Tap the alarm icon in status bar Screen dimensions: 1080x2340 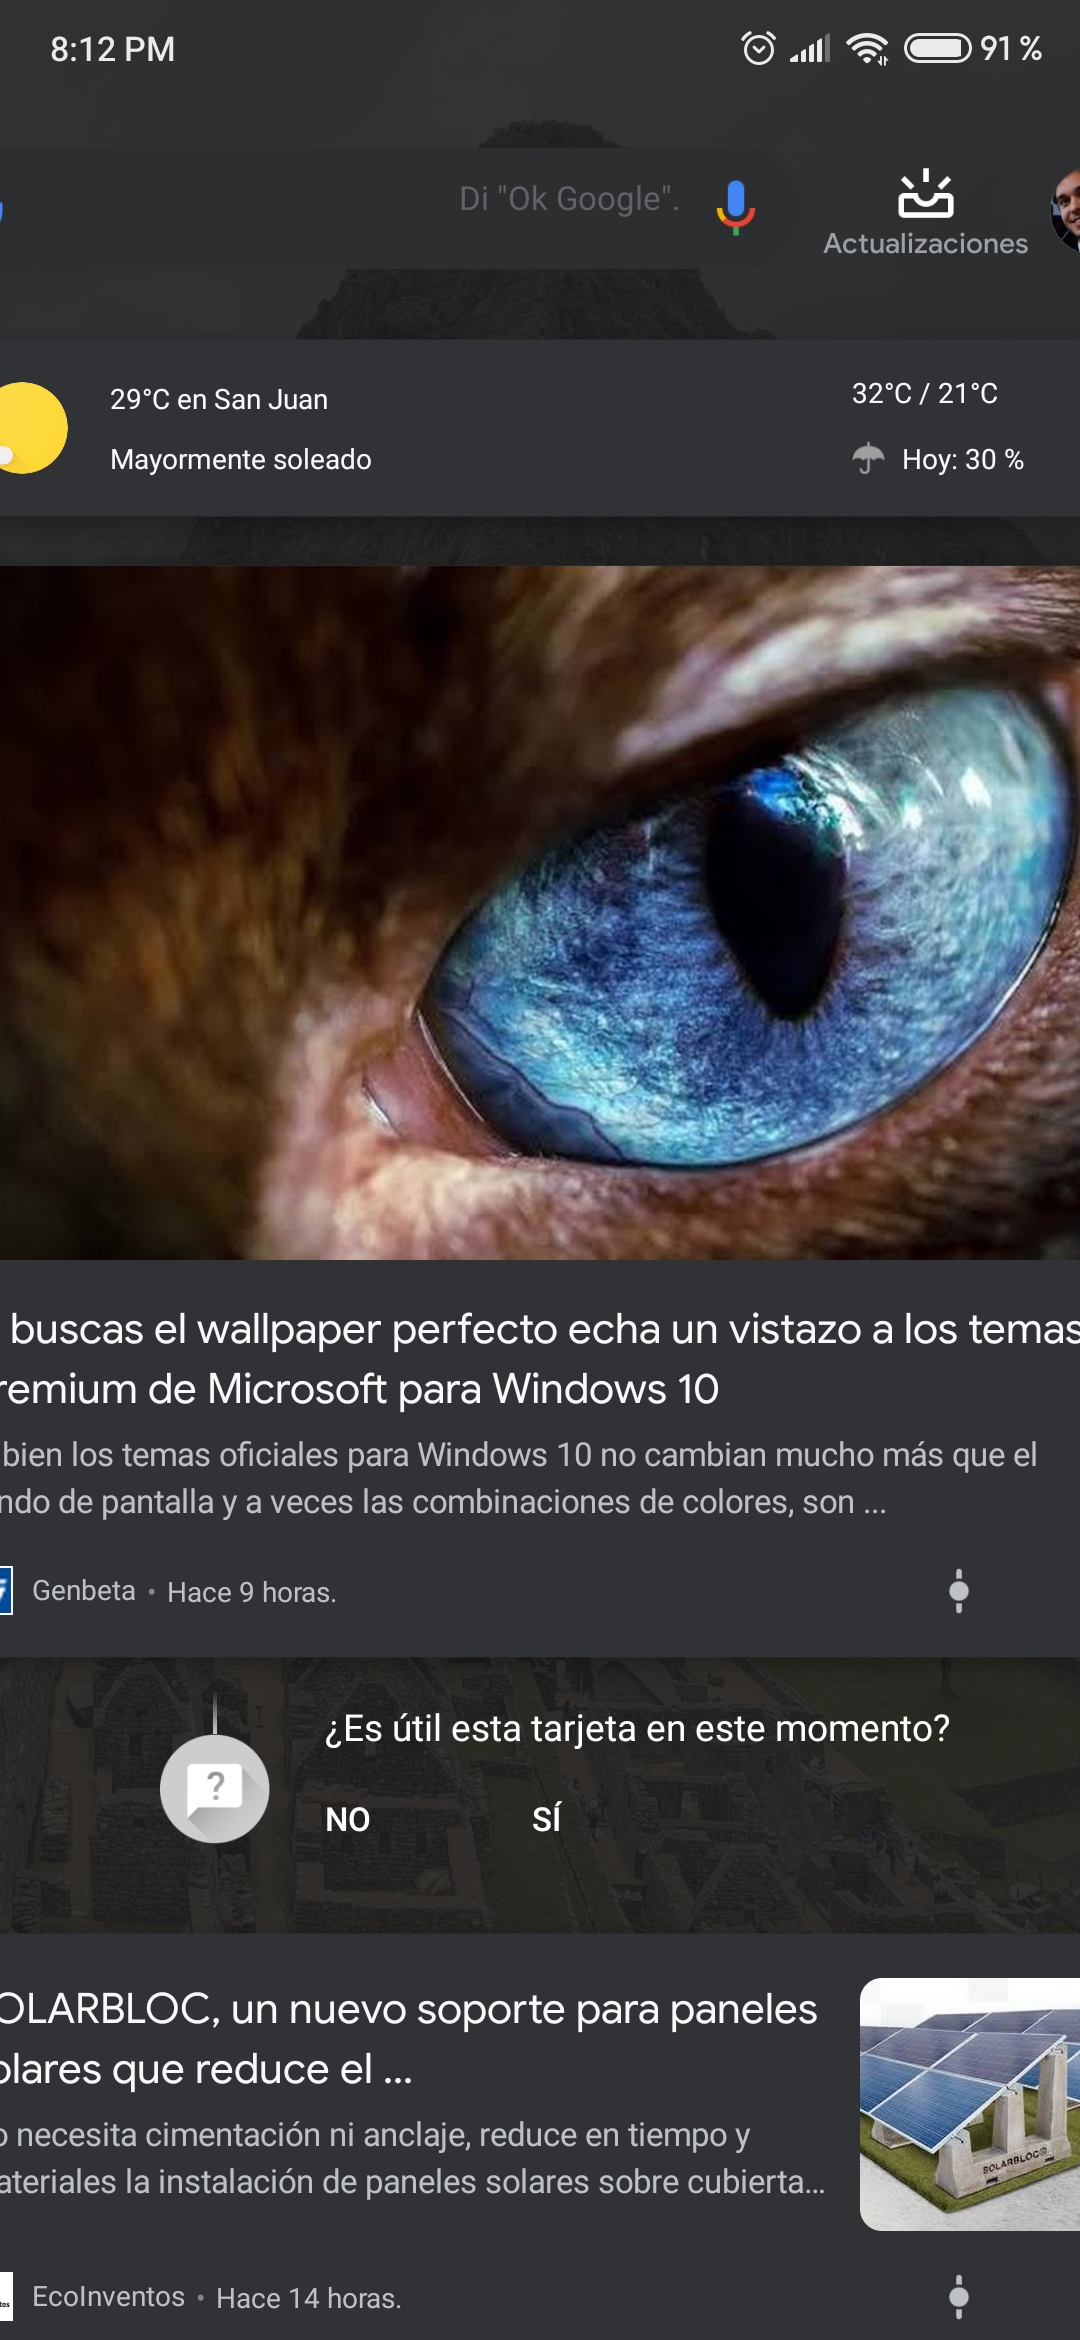click(758, 48)
